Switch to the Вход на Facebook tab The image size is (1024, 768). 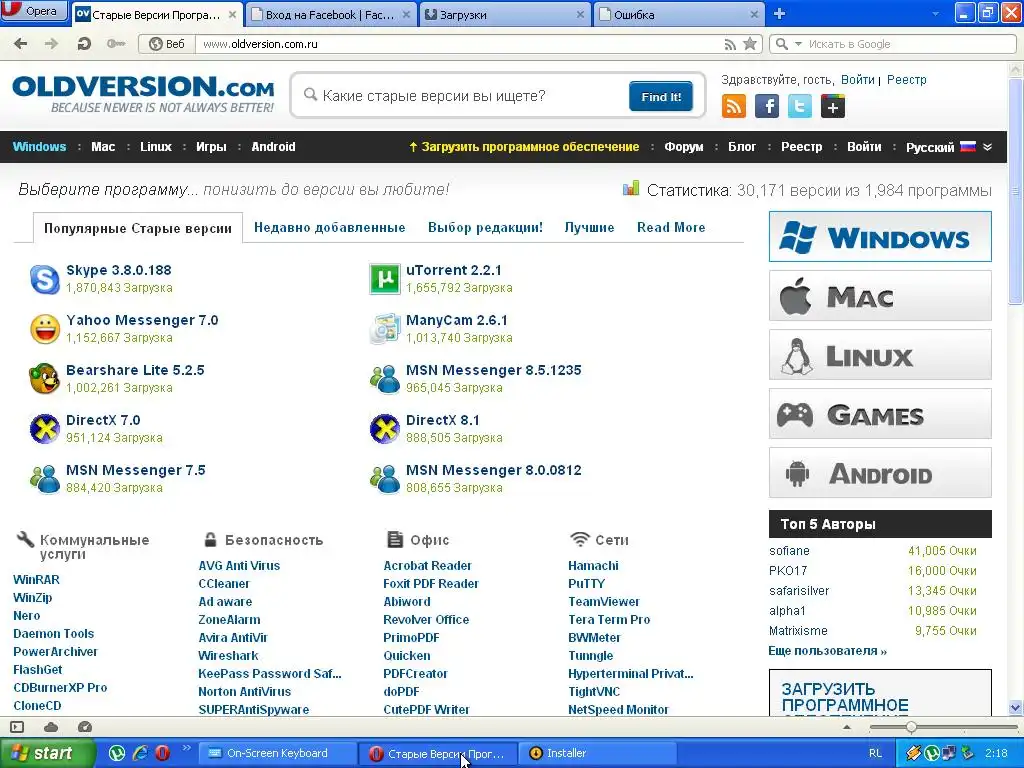coord(330,14)
